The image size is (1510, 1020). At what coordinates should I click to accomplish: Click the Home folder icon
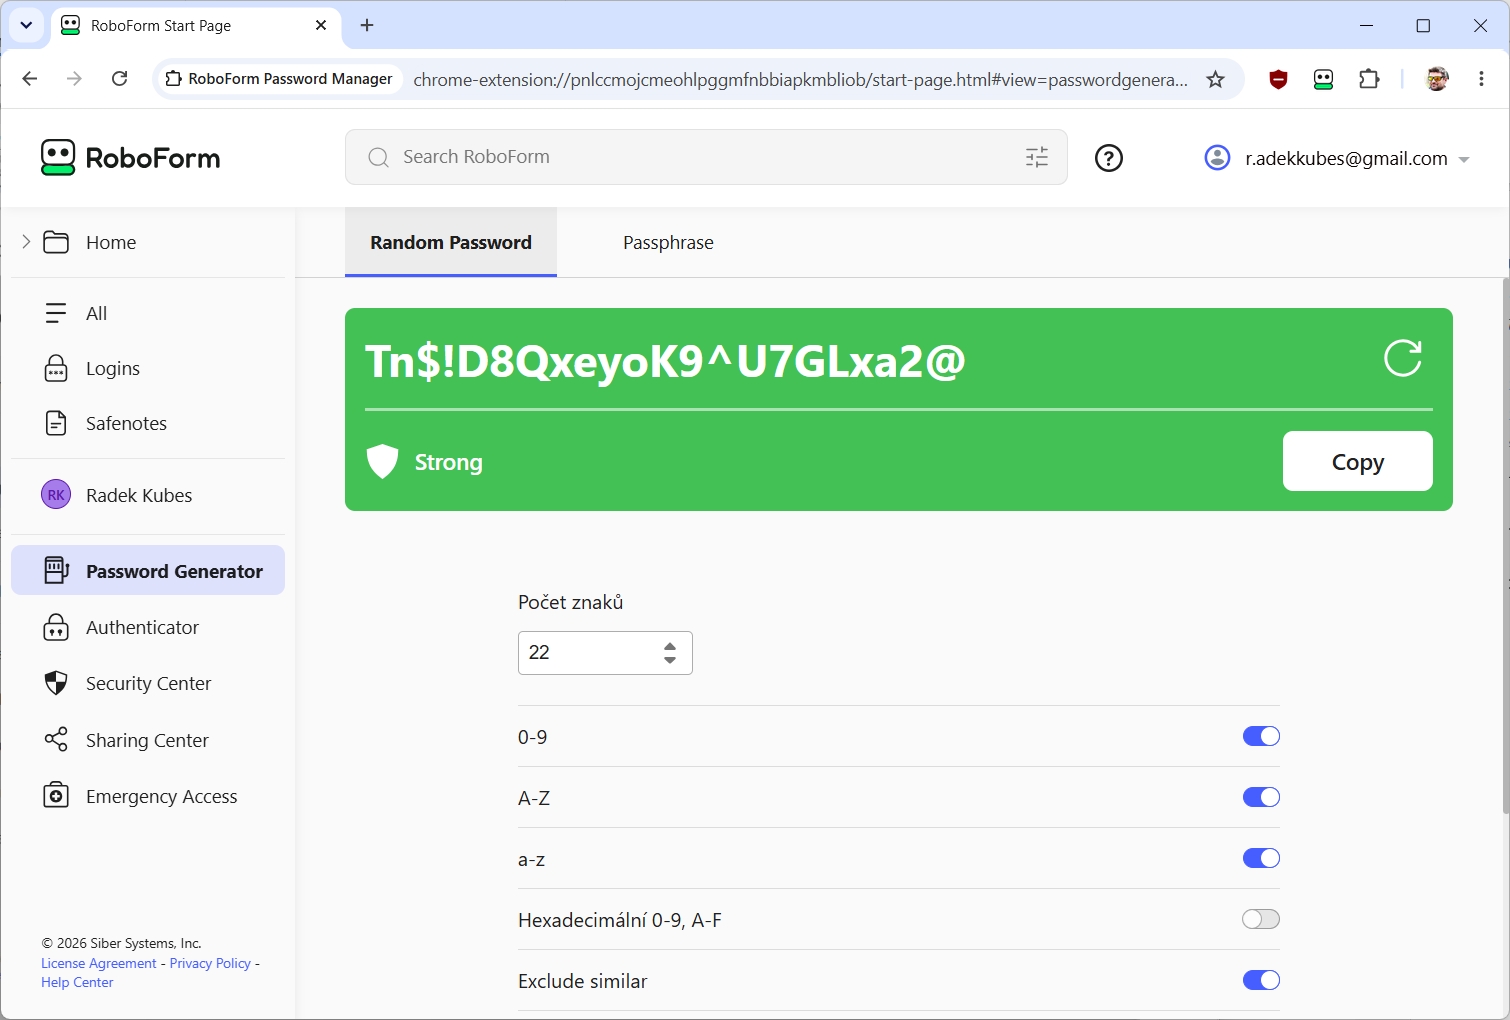pyautogui.click(x=56, y=242)
